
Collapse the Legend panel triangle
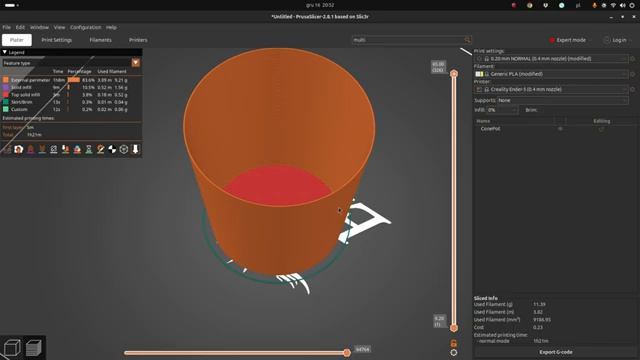4,52
